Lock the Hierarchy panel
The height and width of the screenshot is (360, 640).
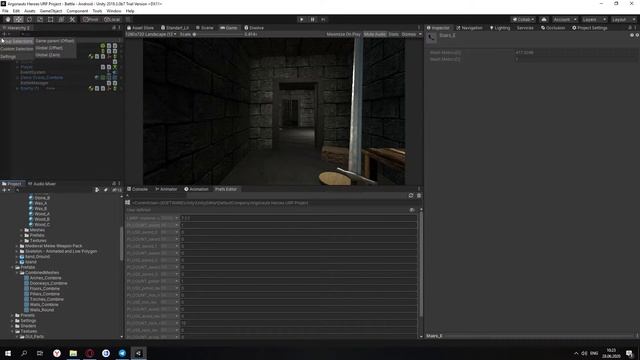pyautogui.click(x=114, y=28)
